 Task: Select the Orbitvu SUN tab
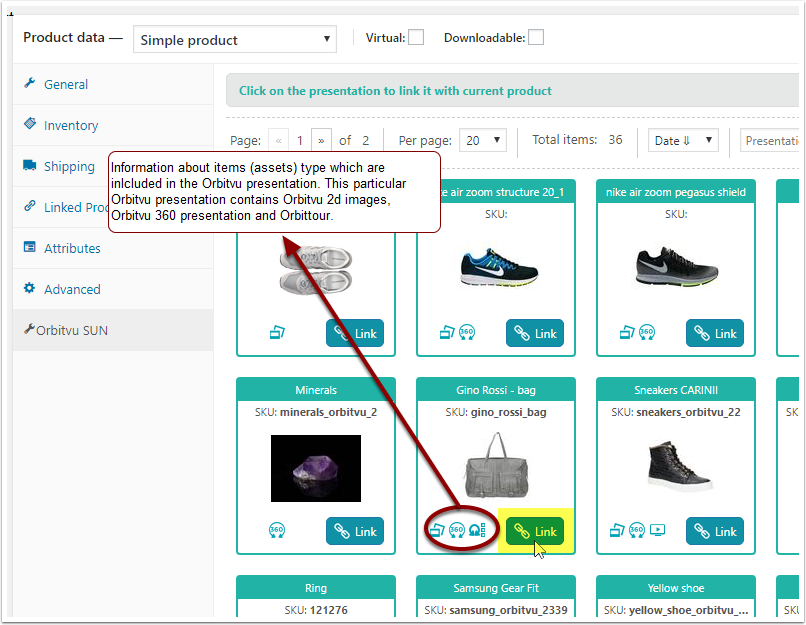pos(113,330)
